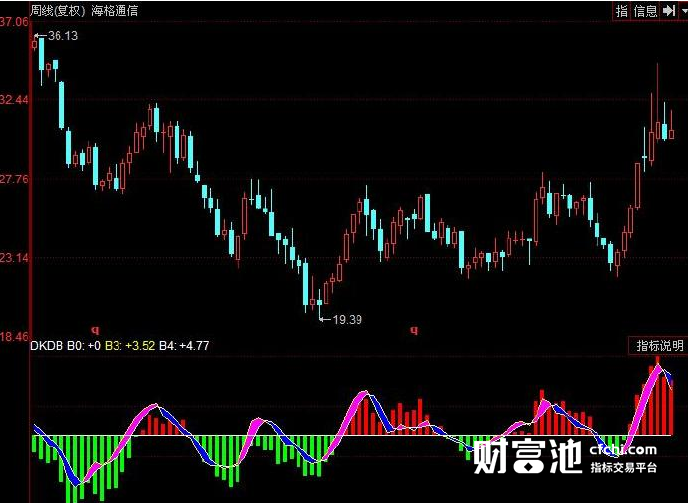Click the 32.44 price axis label
The height and width of the screenshot is (503, 690).
pyautogui.click(x=14, y=99)
